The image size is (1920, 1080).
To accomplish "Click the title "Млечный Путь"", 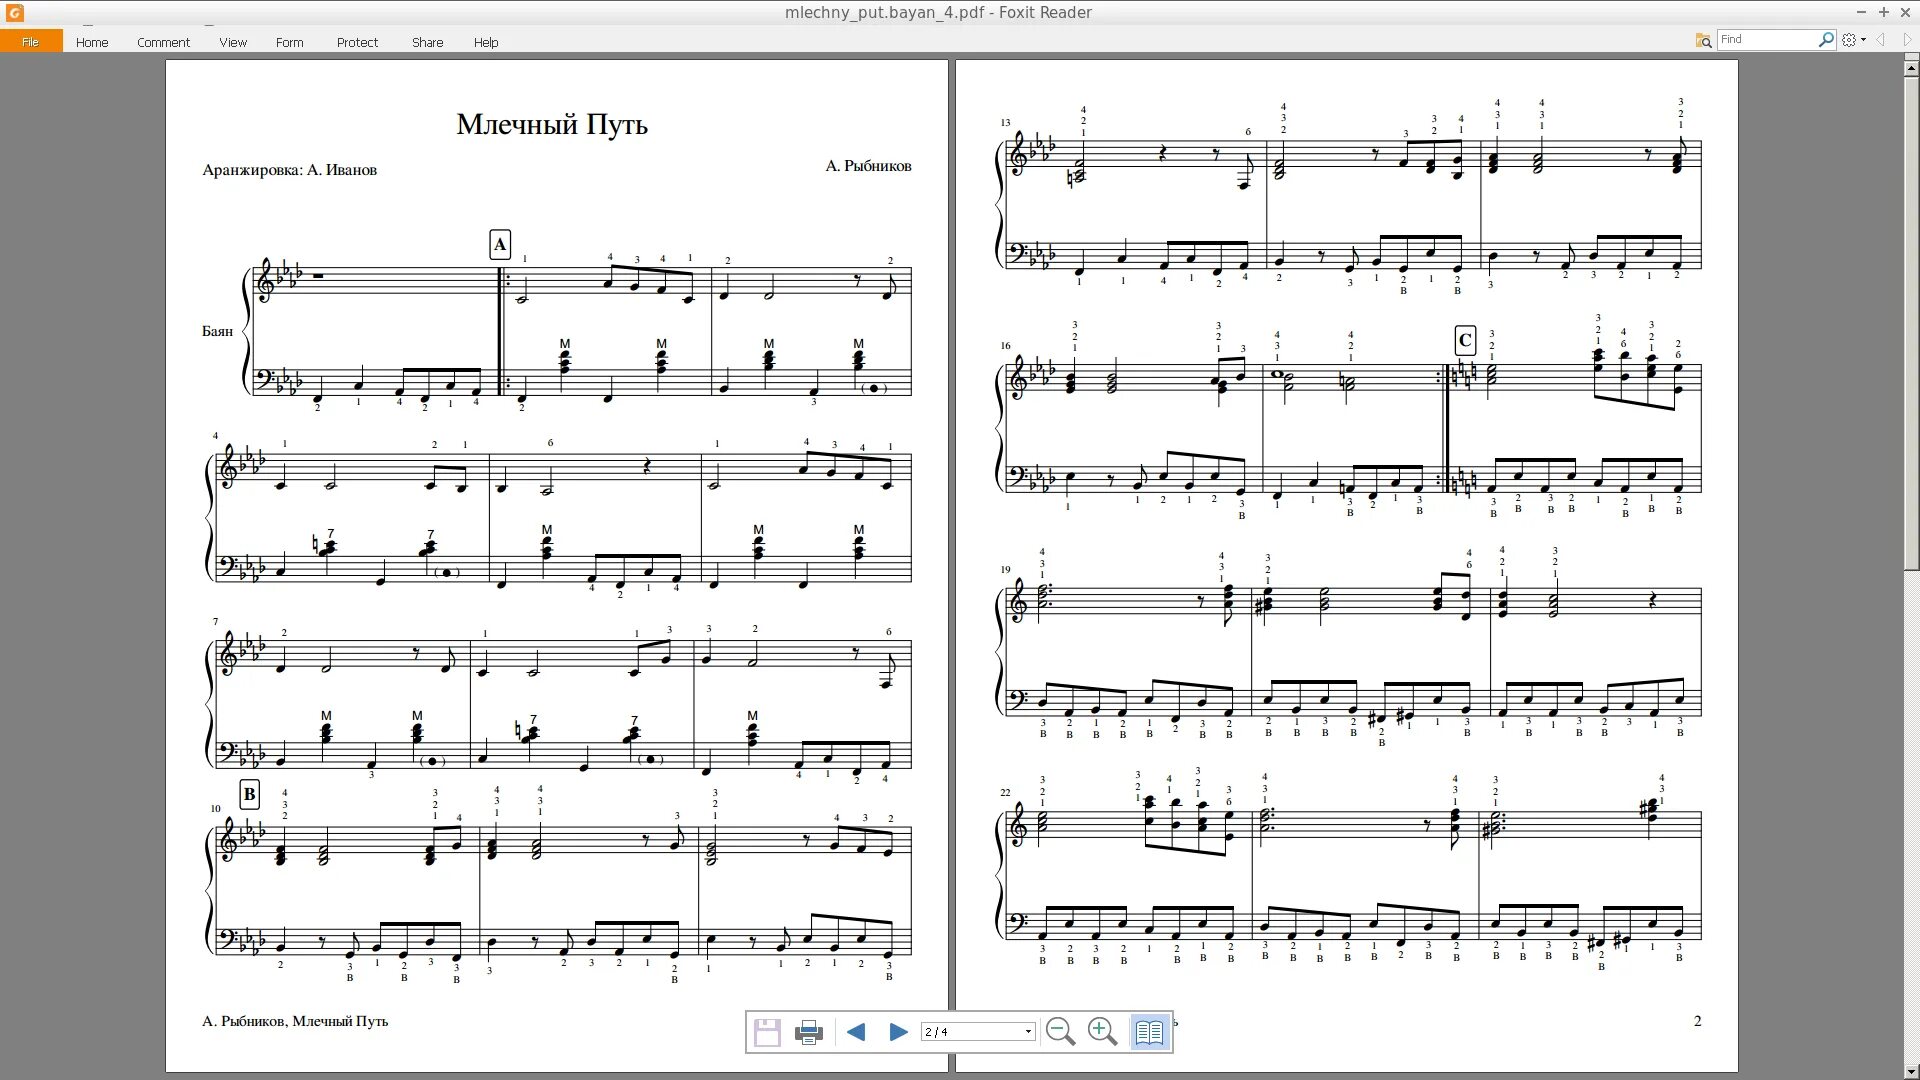I will (x=552, y=124).
